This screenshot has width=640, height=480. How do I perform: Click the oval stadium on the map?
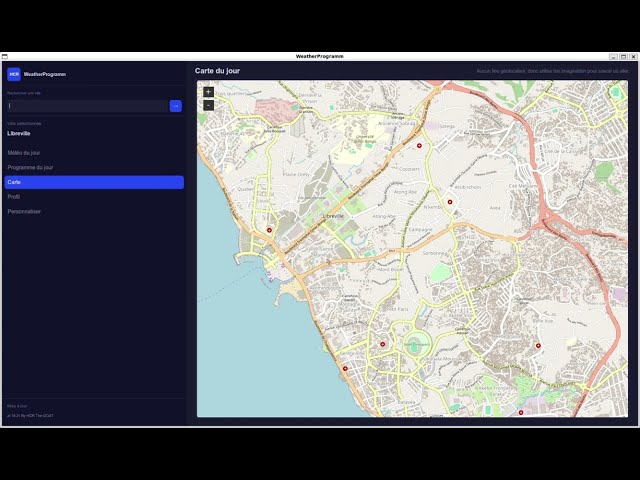[x=417, y=344]
